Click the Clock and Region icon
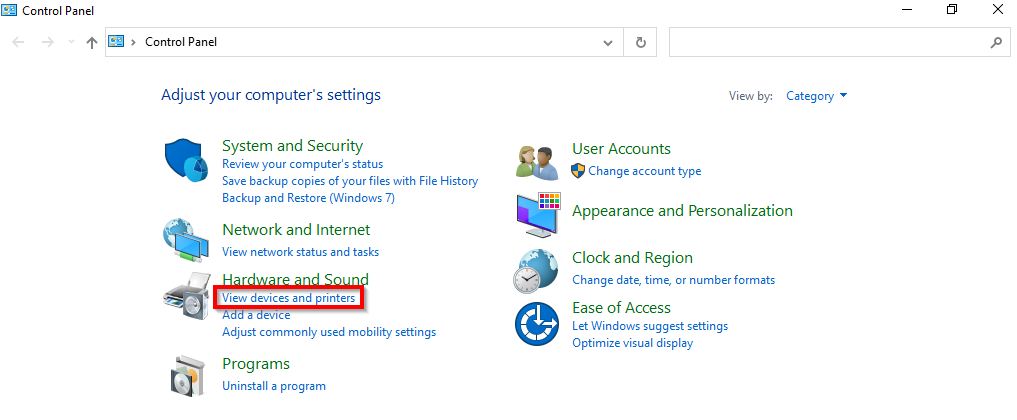1017x420 pixels. [x=537, y=269]
